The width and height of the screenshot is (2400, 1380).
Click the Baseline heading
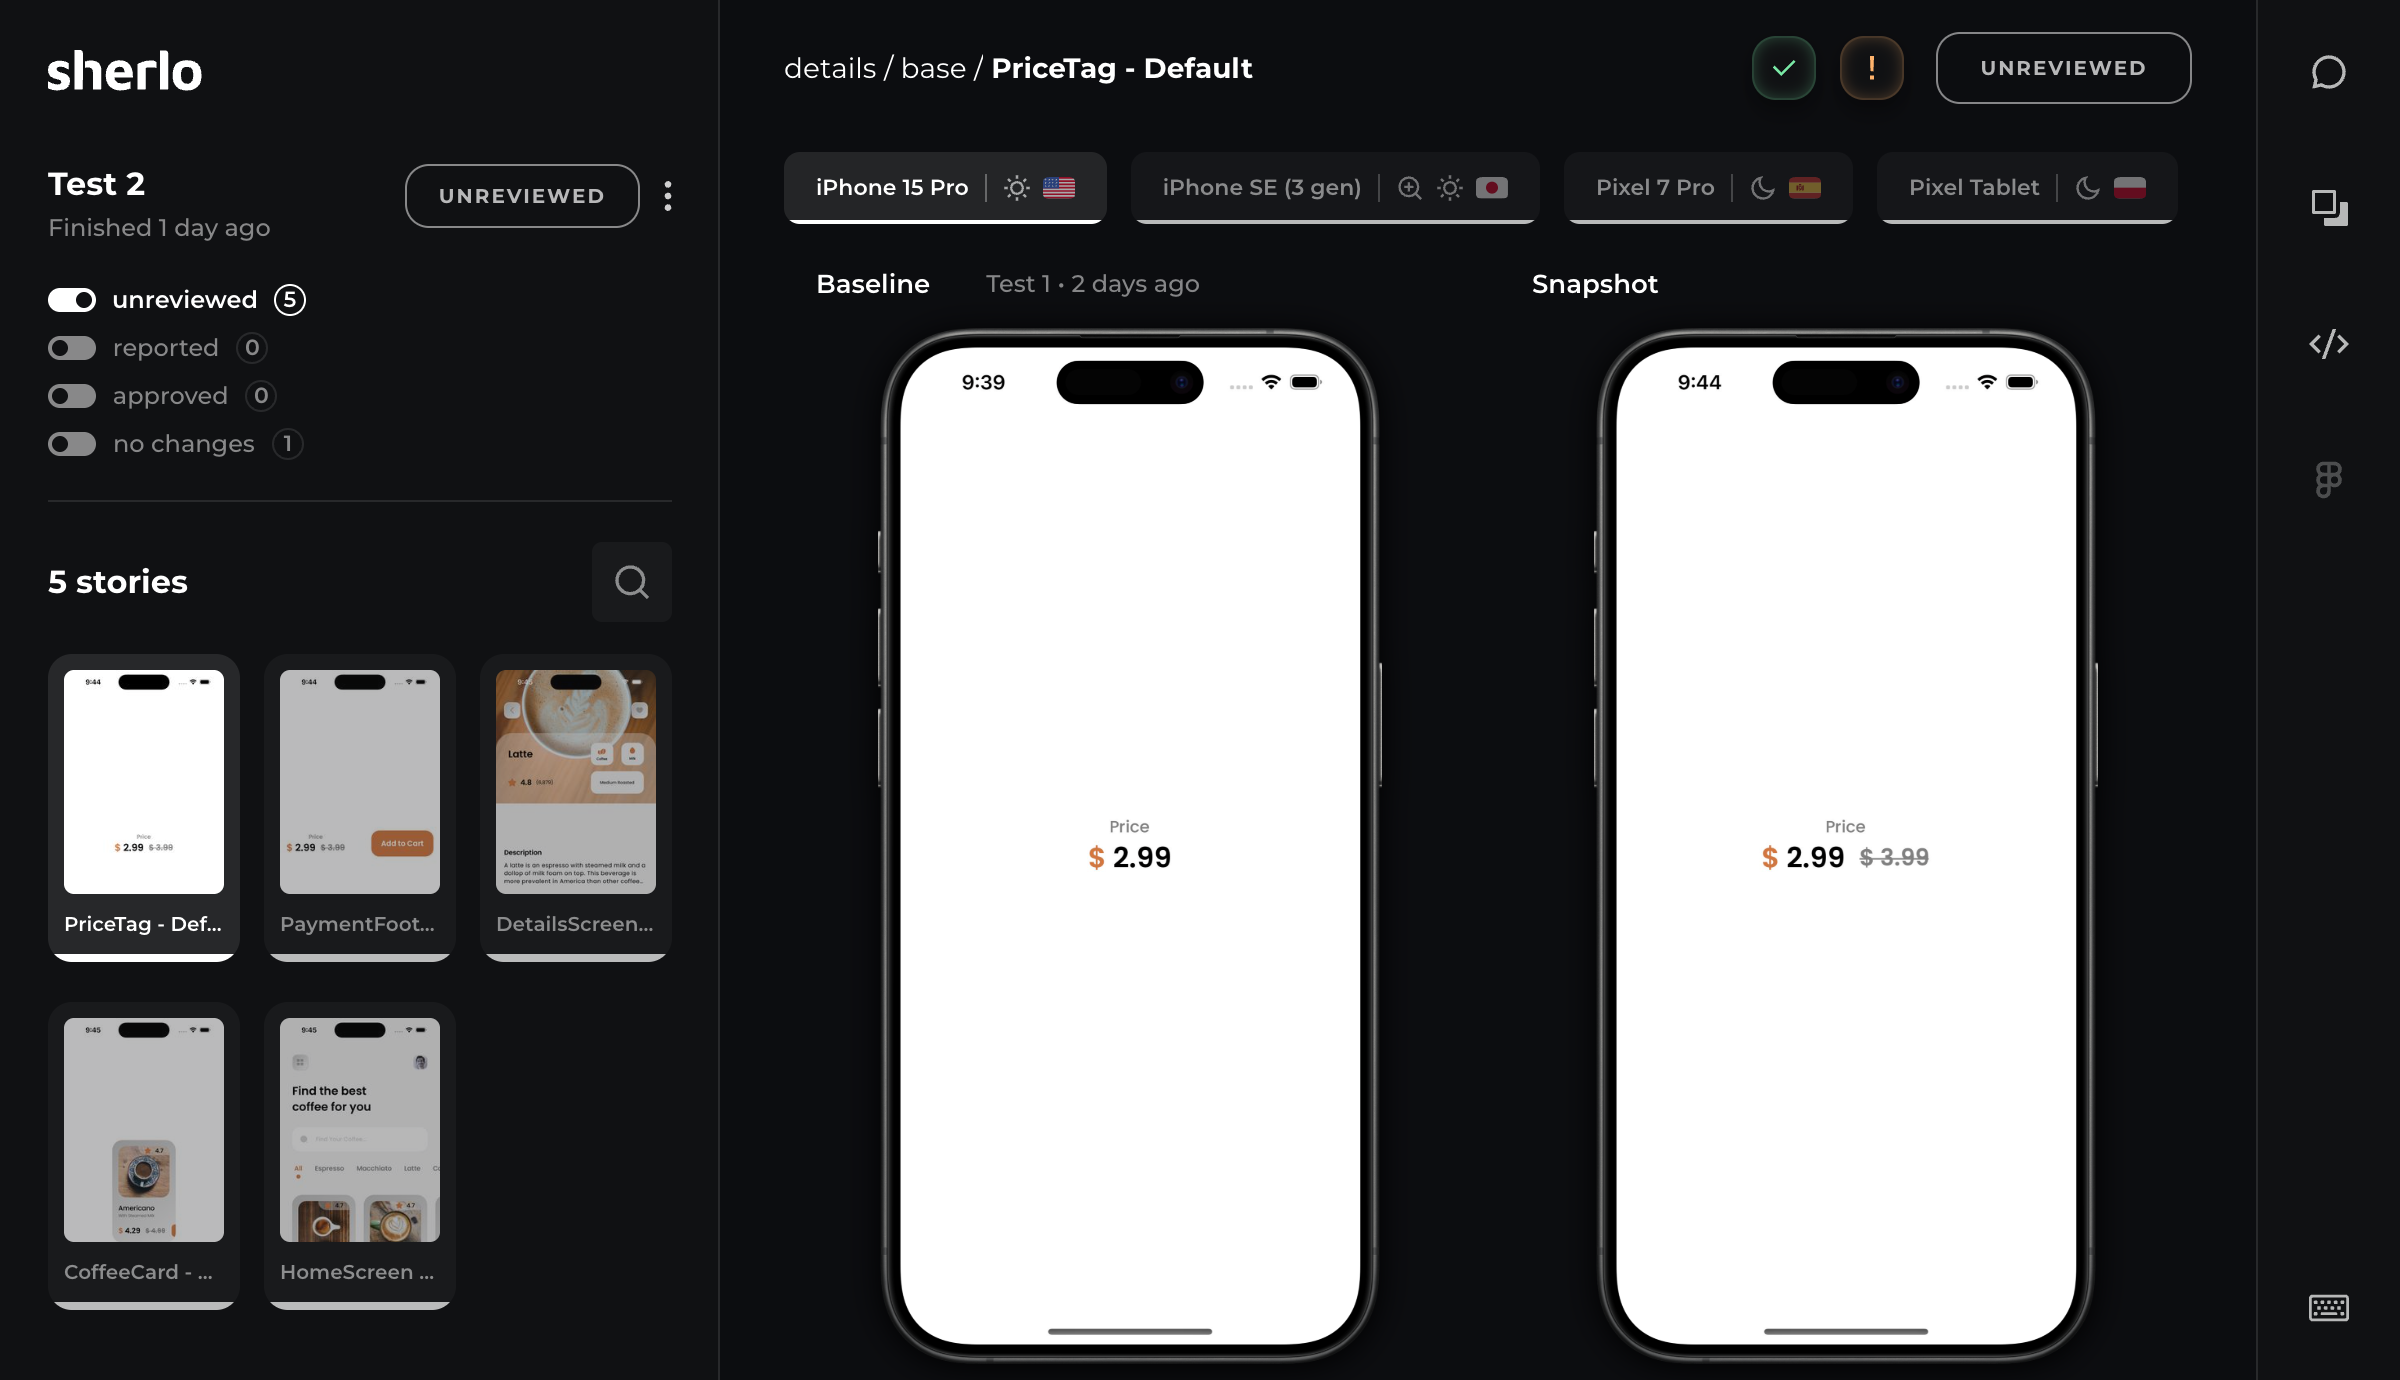pos(873,284)
